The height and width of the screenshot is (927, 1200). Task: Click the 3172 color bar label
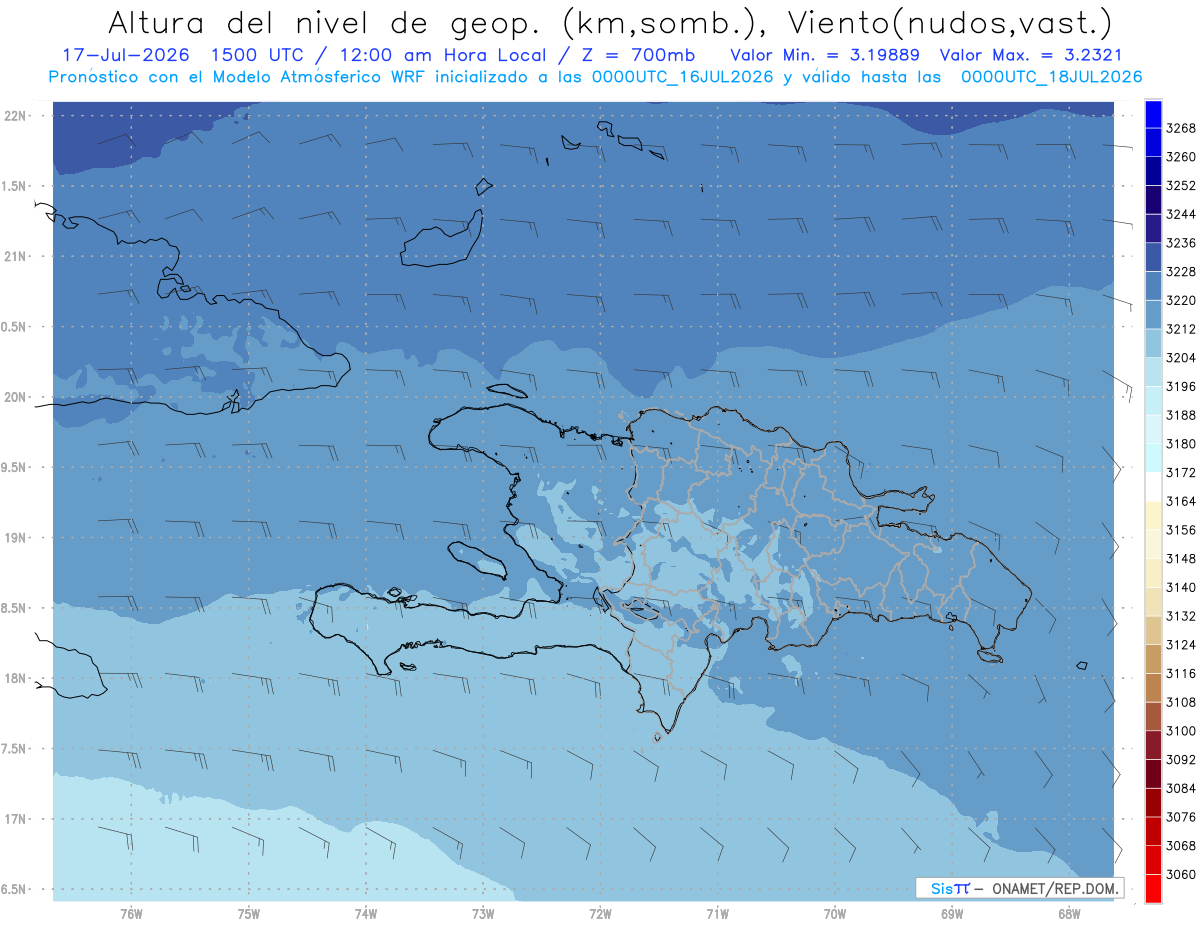1180,472
